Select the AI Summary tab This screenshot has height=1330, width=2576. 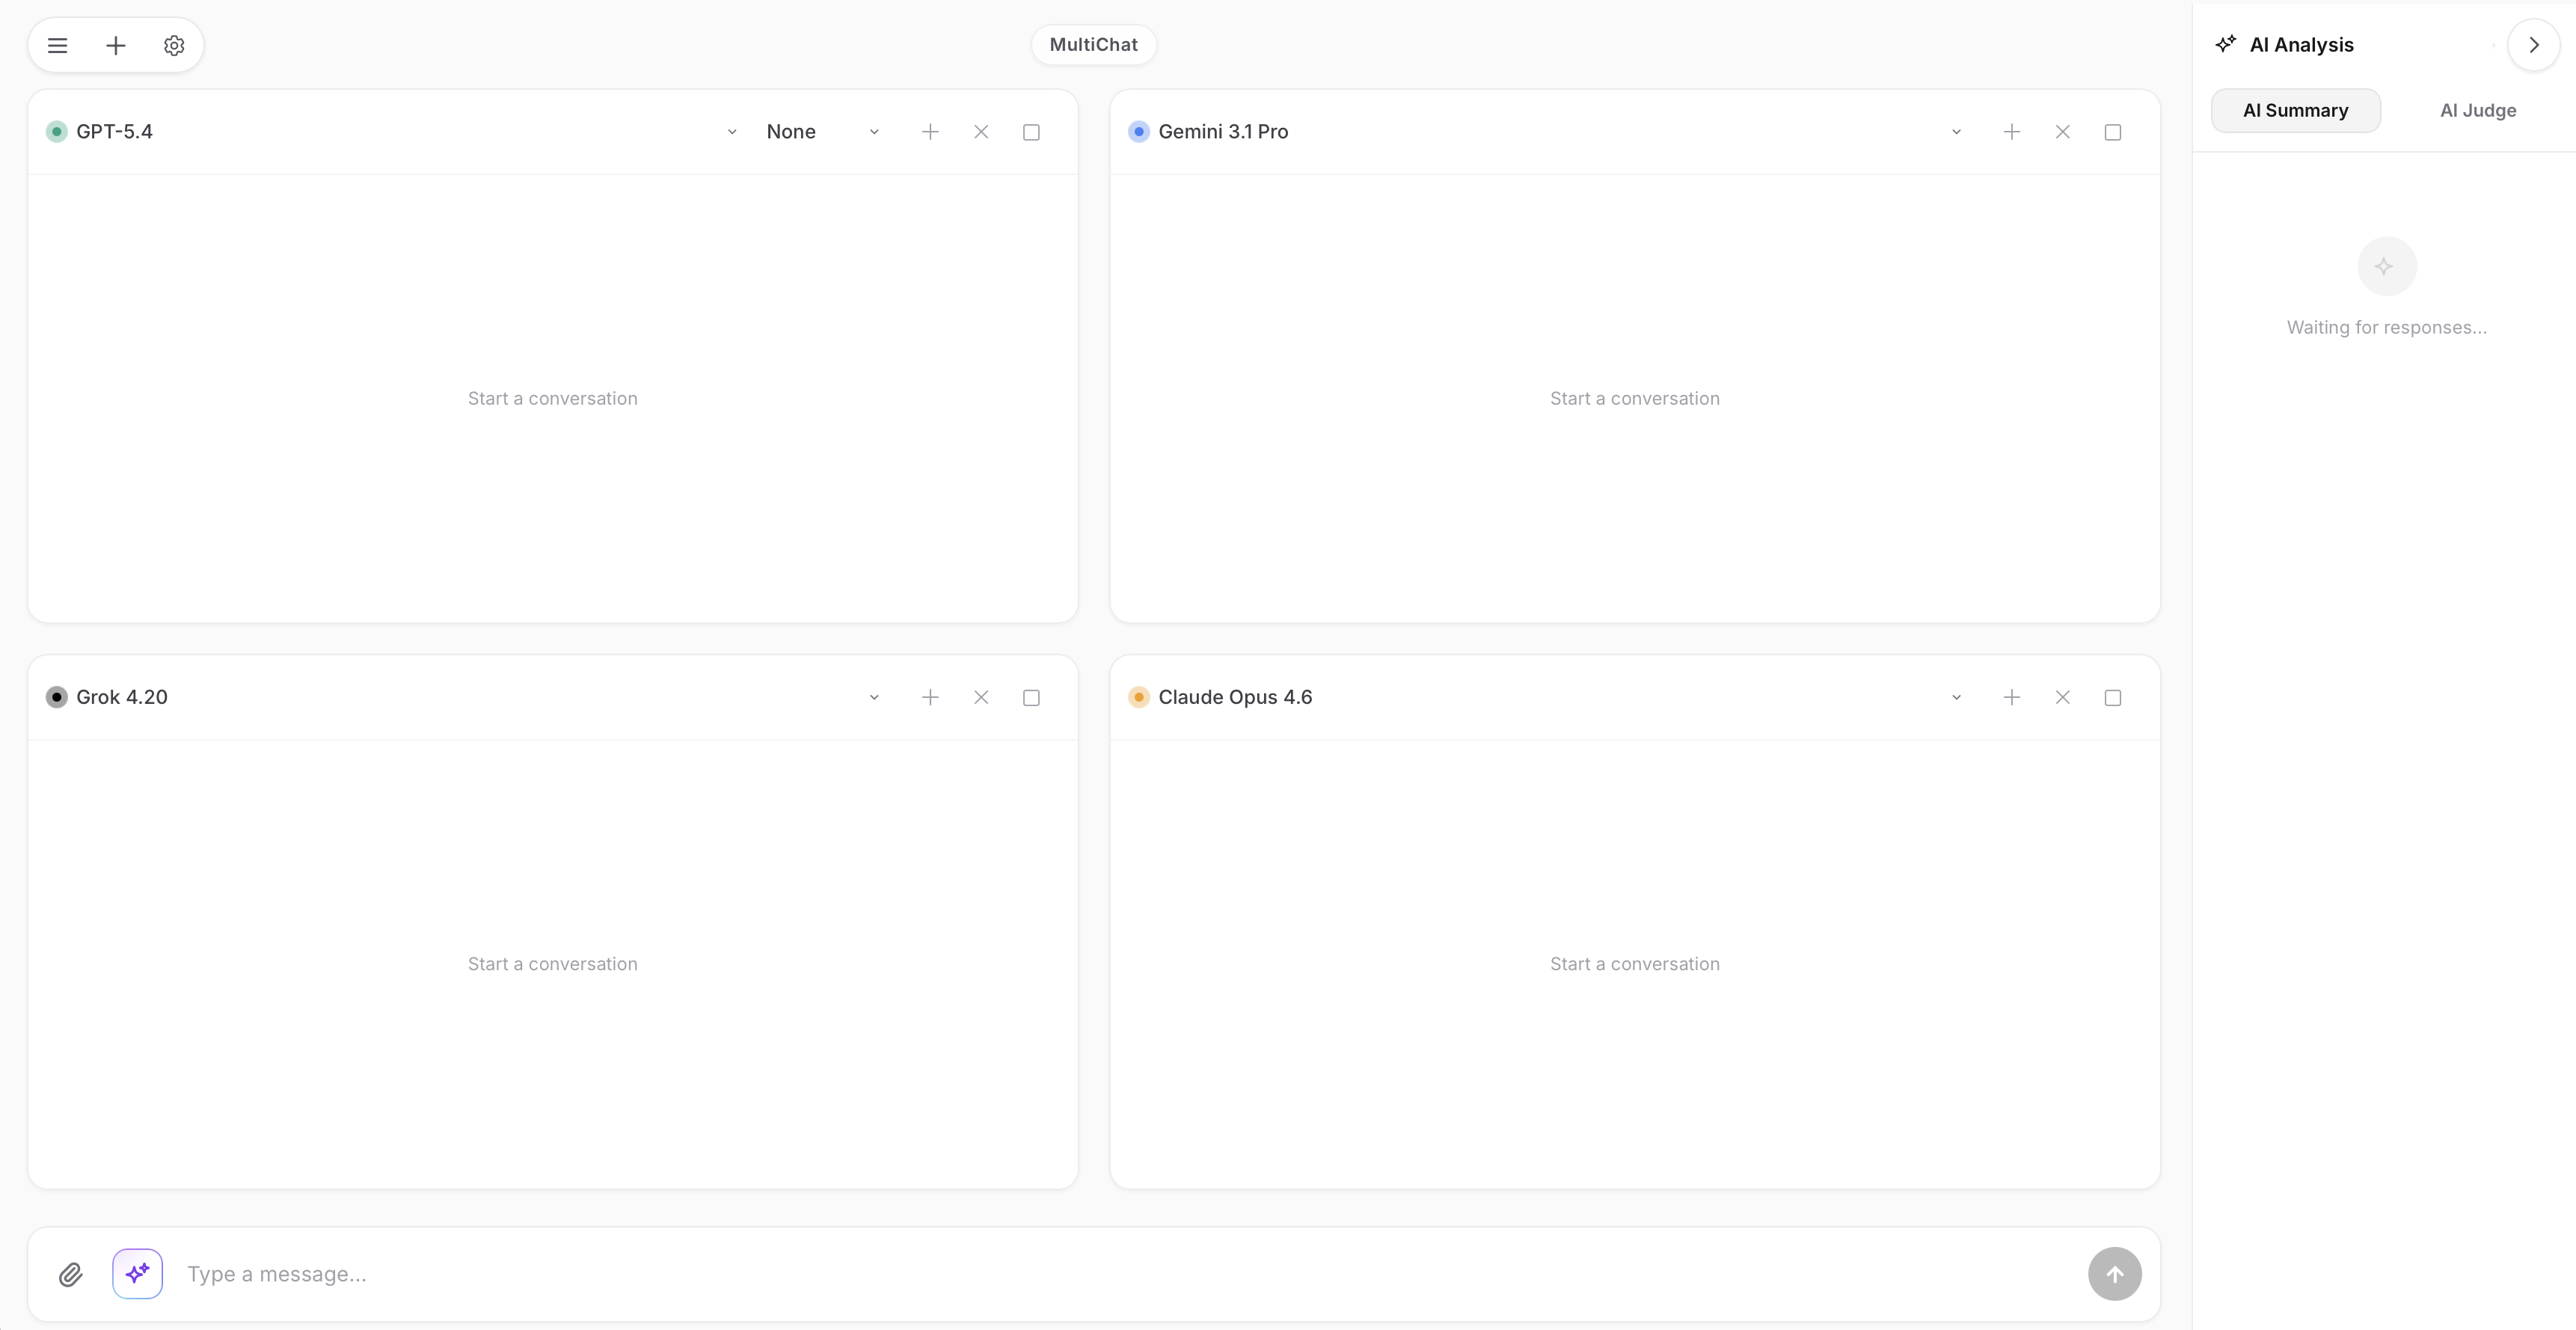click(x=2295, y=110)
